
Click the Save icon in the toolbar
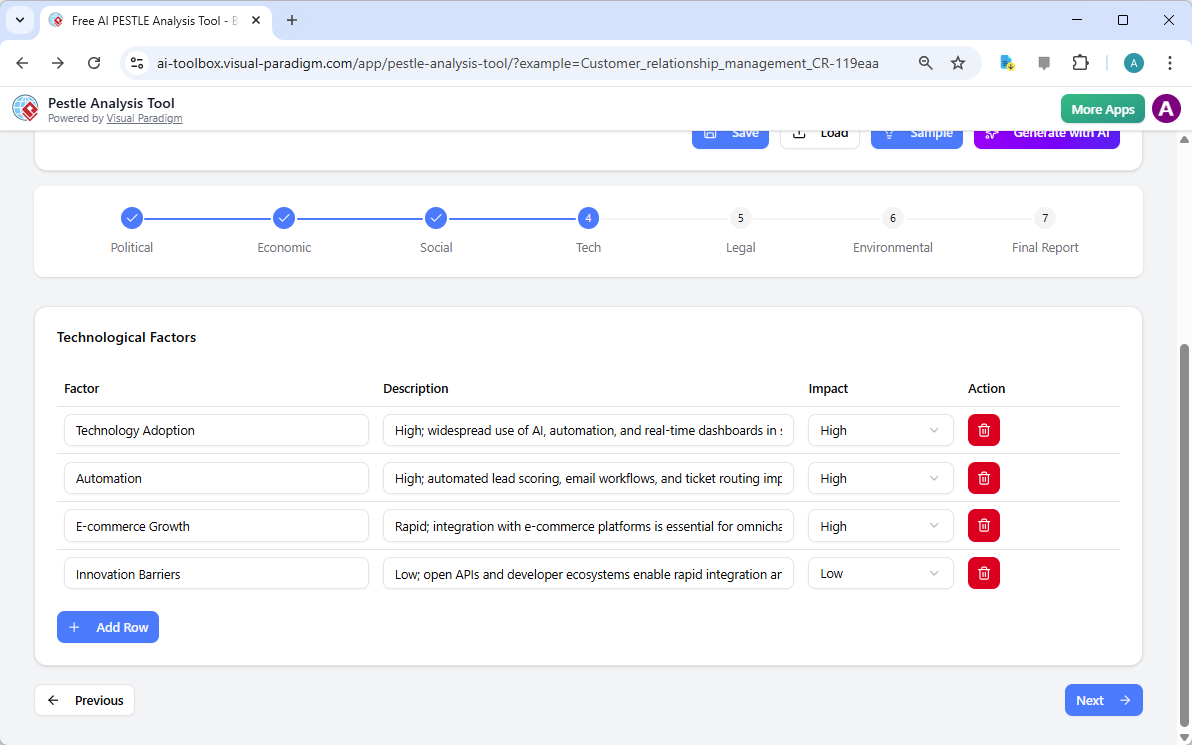click(x=710, y=132)
